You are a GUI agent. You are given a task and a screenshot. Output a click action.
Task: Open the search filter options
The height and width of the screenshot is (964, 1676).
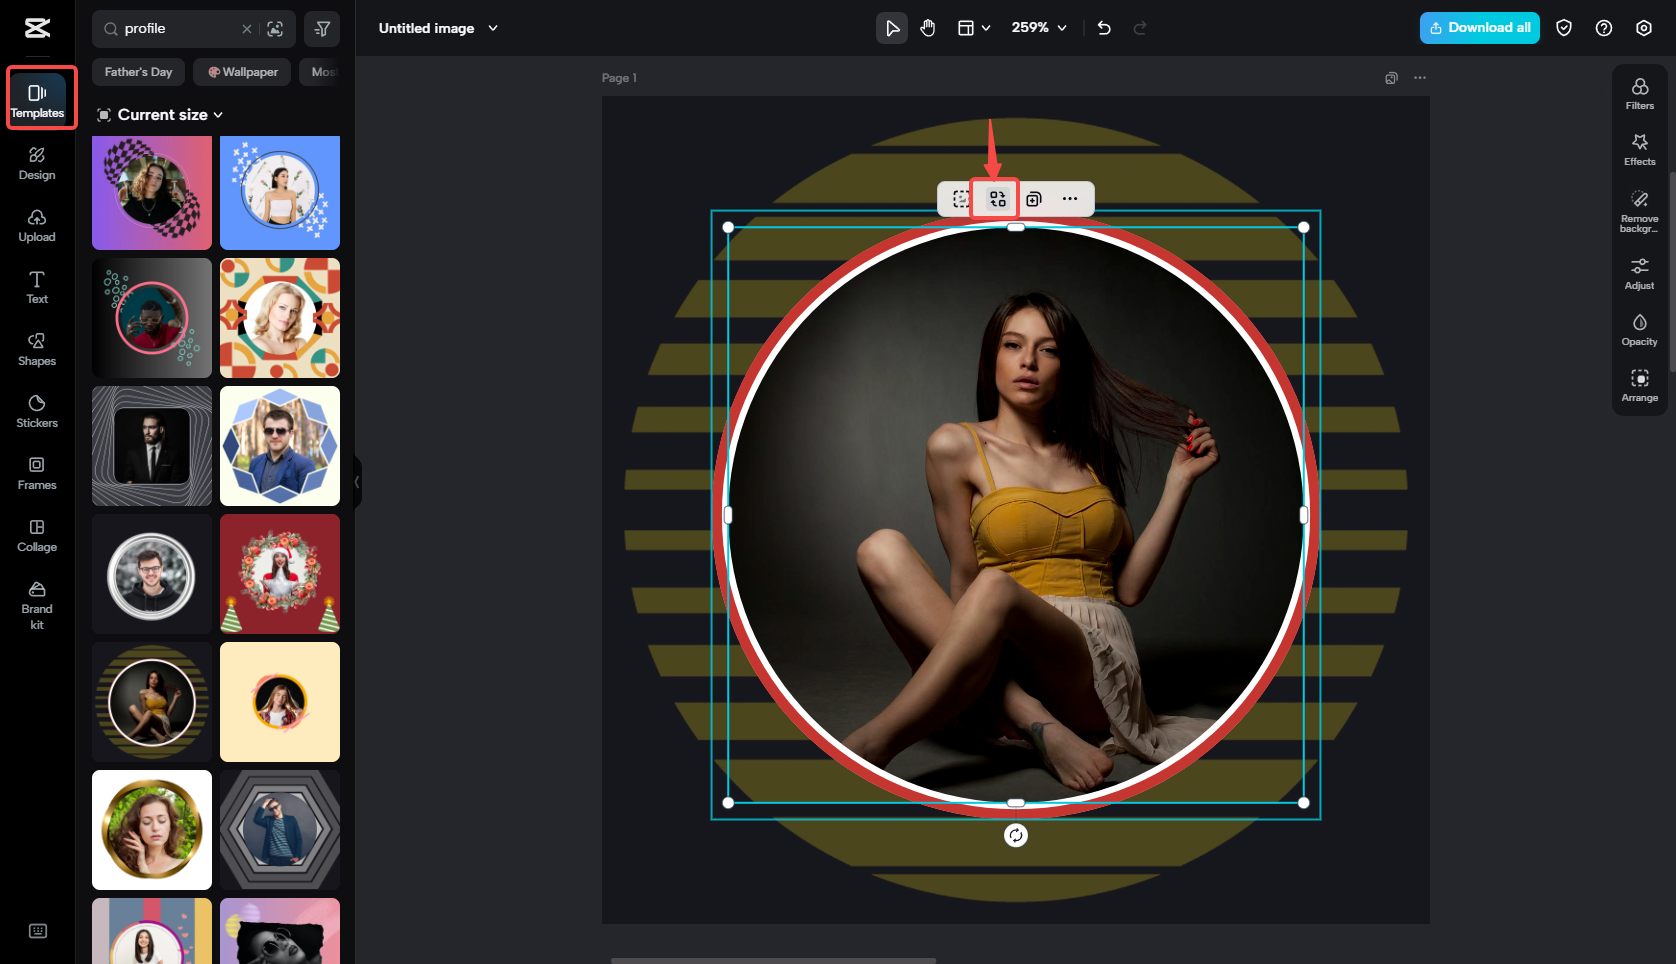click(x=322, y=29)
